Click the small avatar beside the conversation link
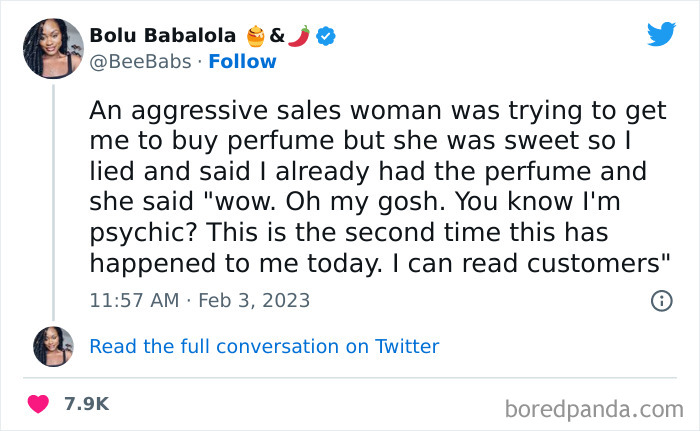Screen dimensions: 700x431 (x=54, y=346)
